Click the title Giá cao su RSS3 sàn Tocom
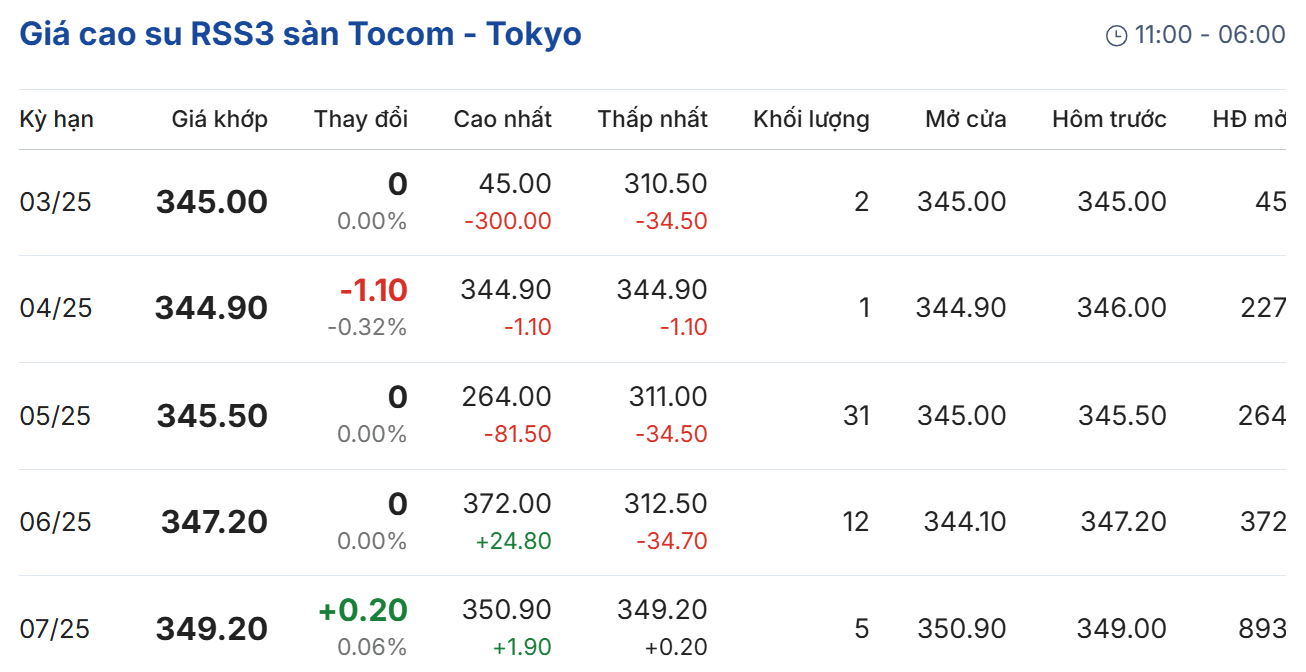Screen dimensions: 1306x672 tap(300, 34)
